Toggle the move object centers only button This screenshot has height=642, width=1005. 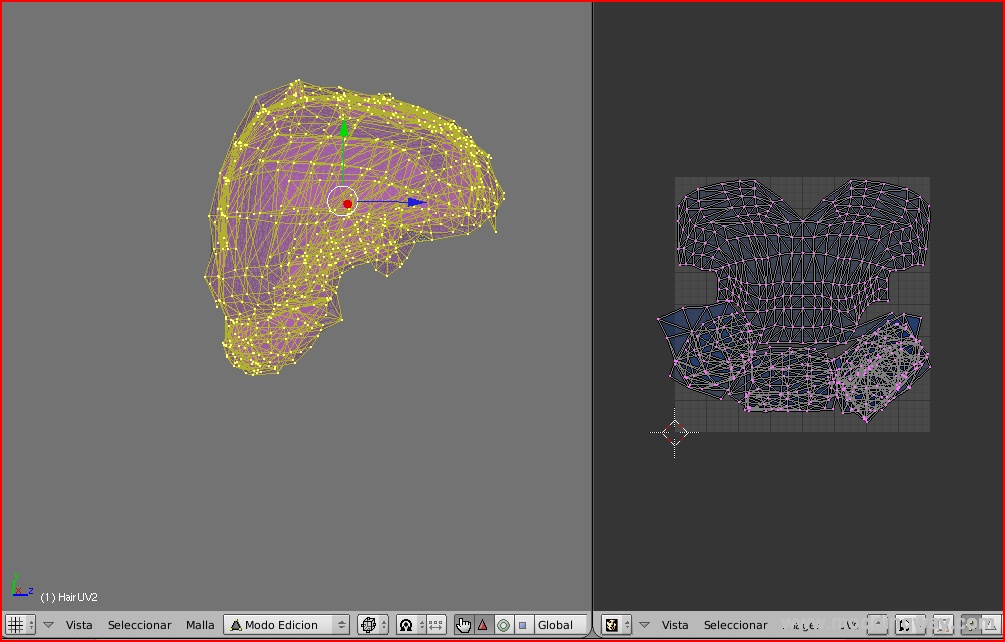[435, 625]
